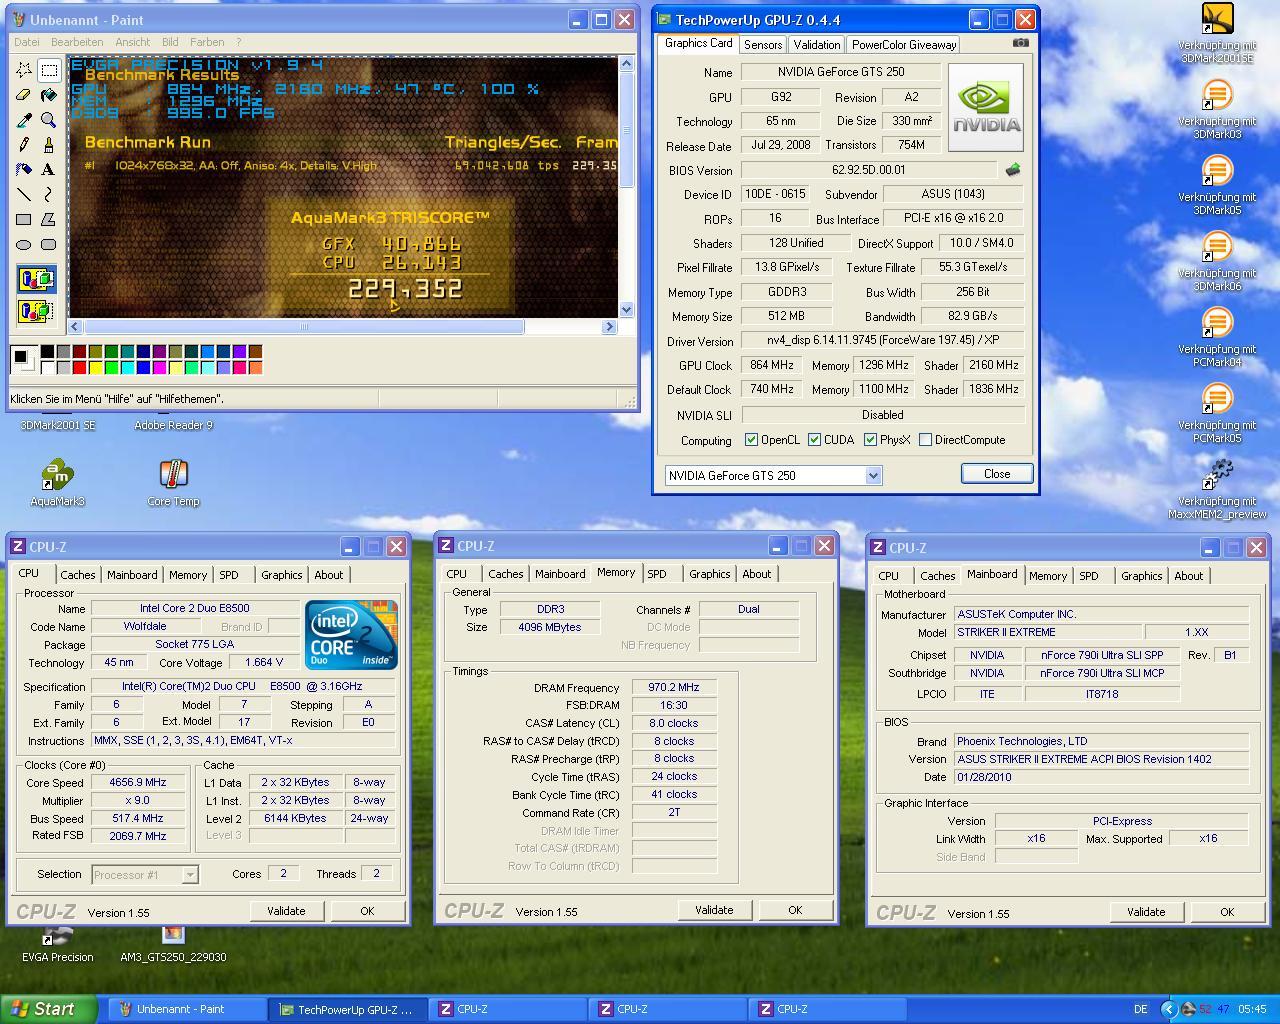Viewport: 1280px width, 1024px height.
Task: Toggle the PhysX checkbox in GPU-Z
Action: pos(870,440)
